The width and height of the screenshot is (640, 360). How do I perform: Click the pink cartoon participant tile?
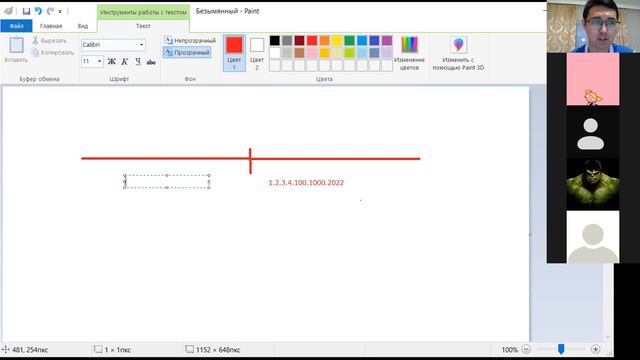593,79
